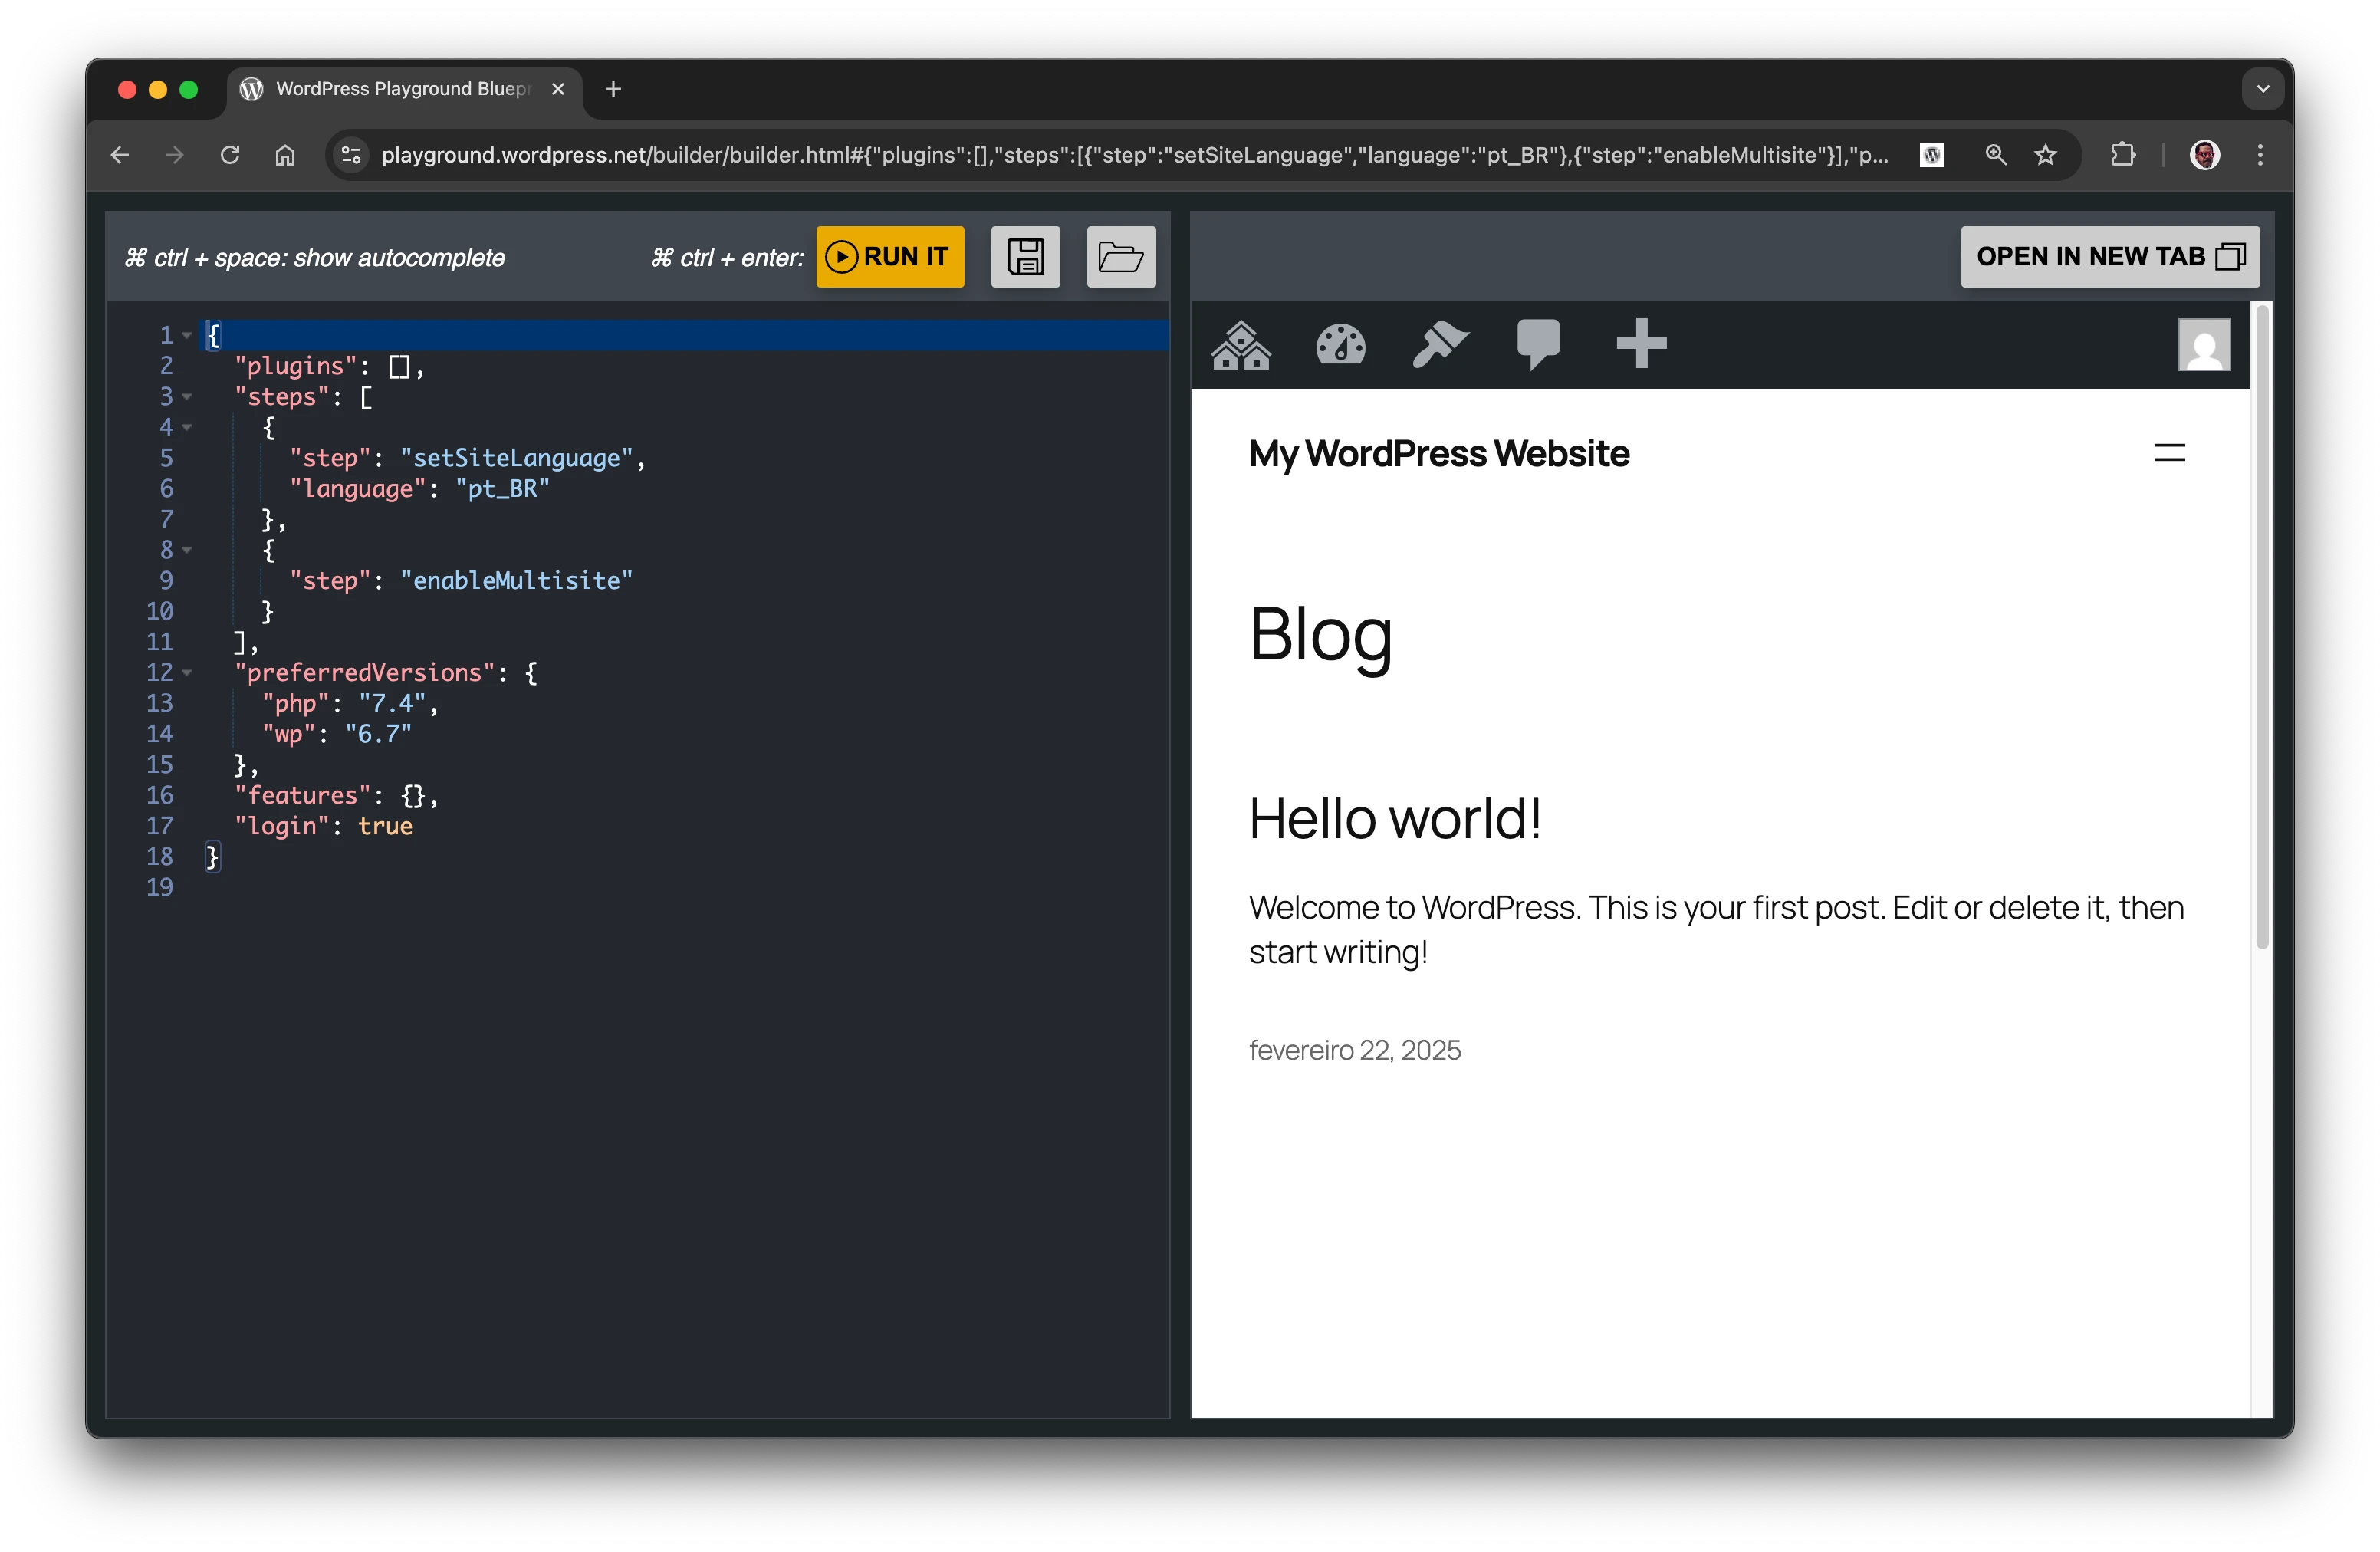
Task: Open the Hello world! post link
Action: pyautogui.click(x=1394, y=818)
